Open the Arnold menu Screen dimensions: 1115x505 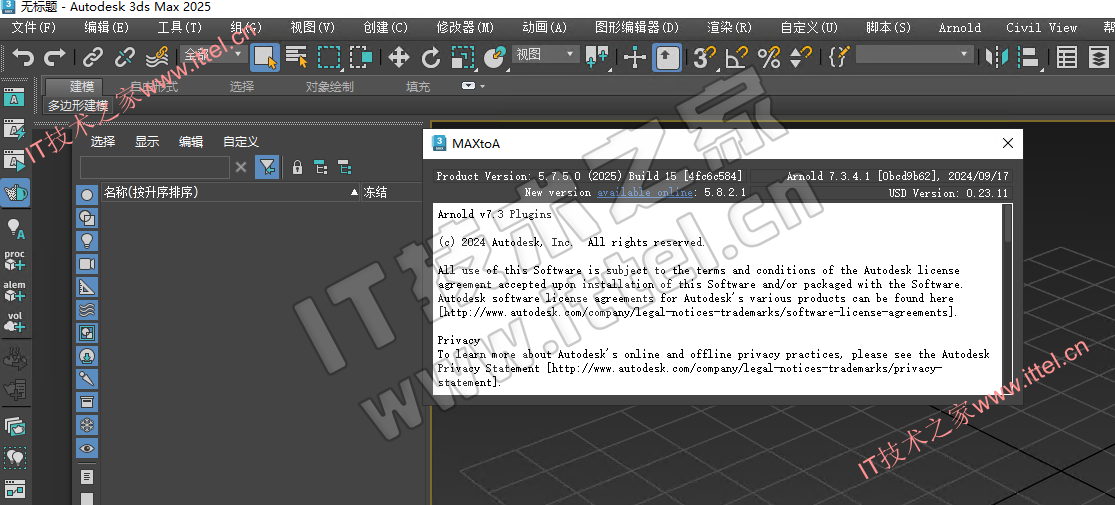pyautogui.click(x=959, y=28)
